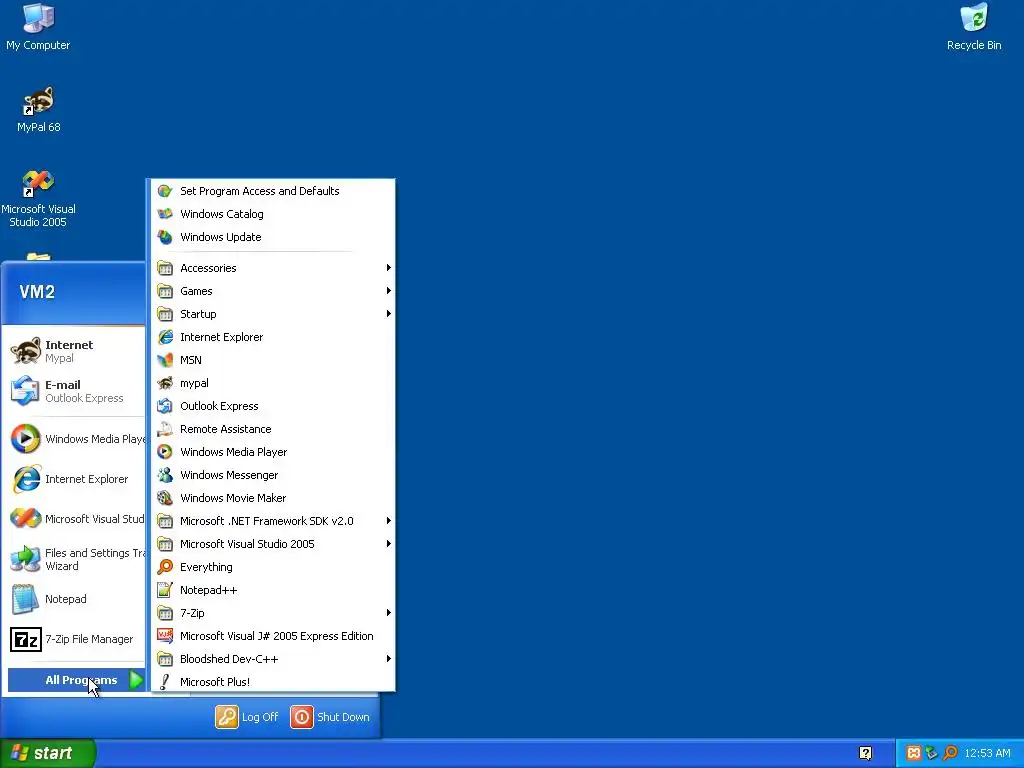
Task: Open Internet Explorer from Start left pane
Action: coord(76,479)
